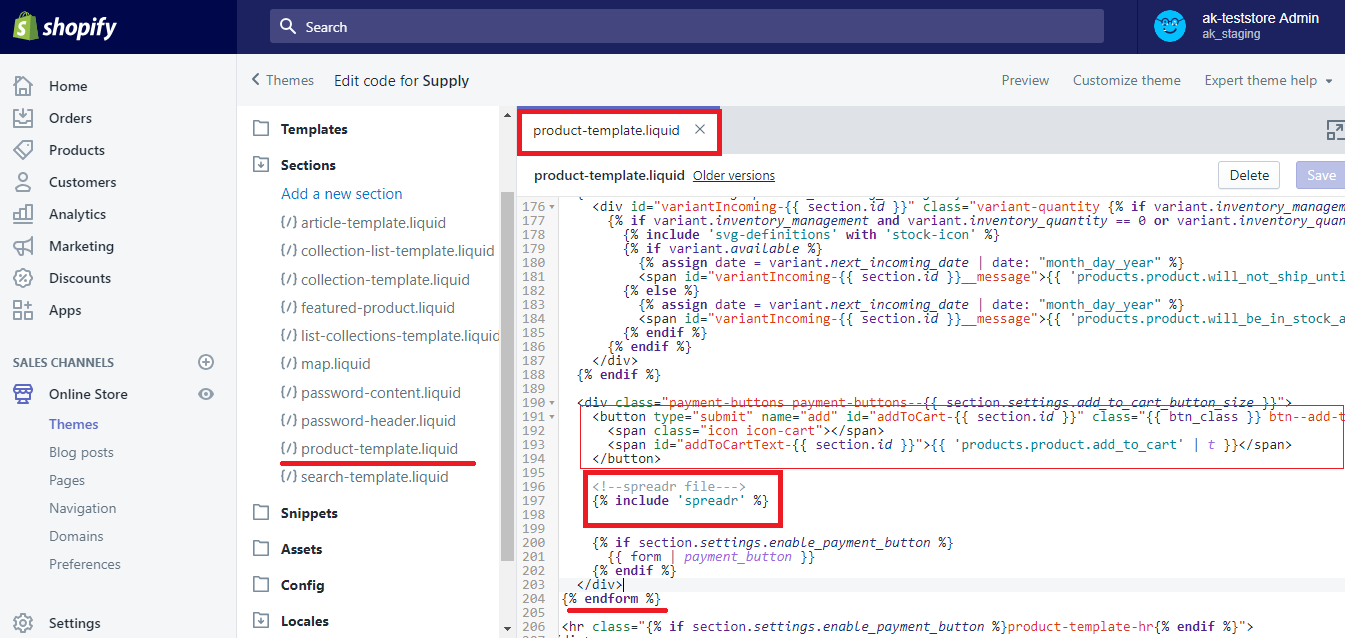This screenshot has width=1346, height=638.
Task: Open password-header.liquid file
Action: (x=368, y=421)
